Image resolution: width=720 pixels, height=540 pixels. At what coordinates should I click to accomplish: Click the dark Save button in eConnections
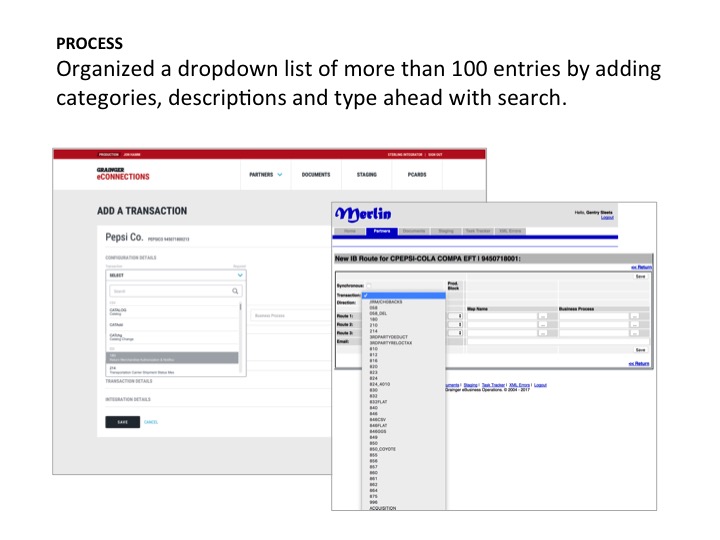(123, 422)
